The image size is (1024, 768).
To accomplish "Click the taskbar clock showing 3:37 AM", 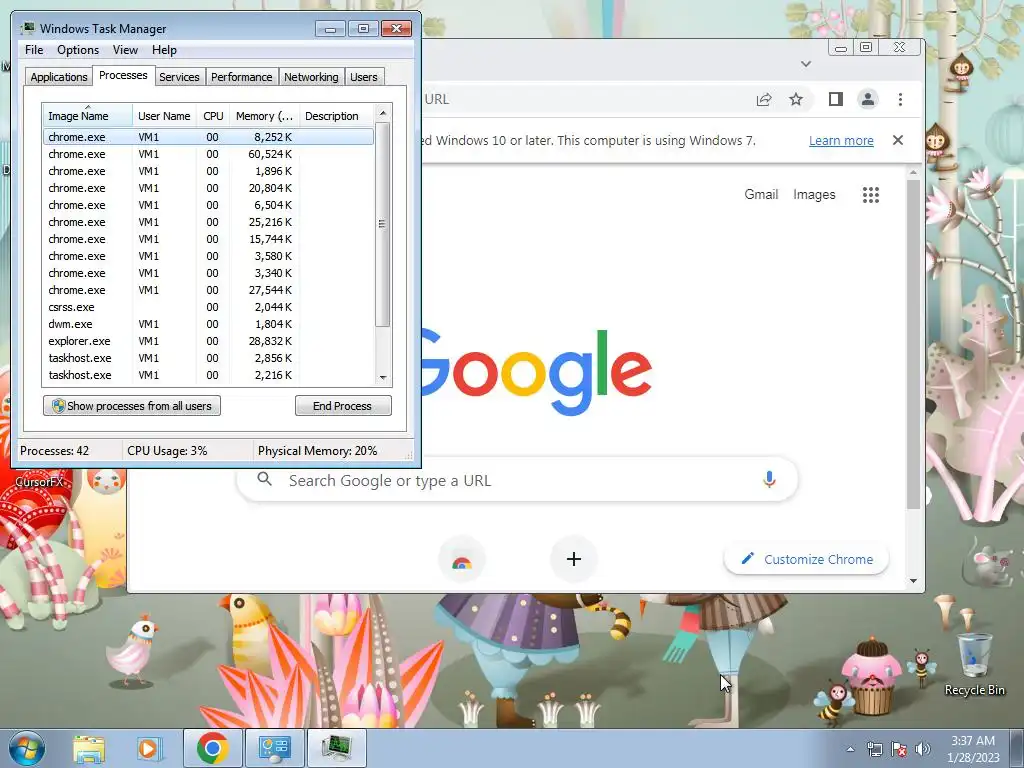I will click(973, 749).
